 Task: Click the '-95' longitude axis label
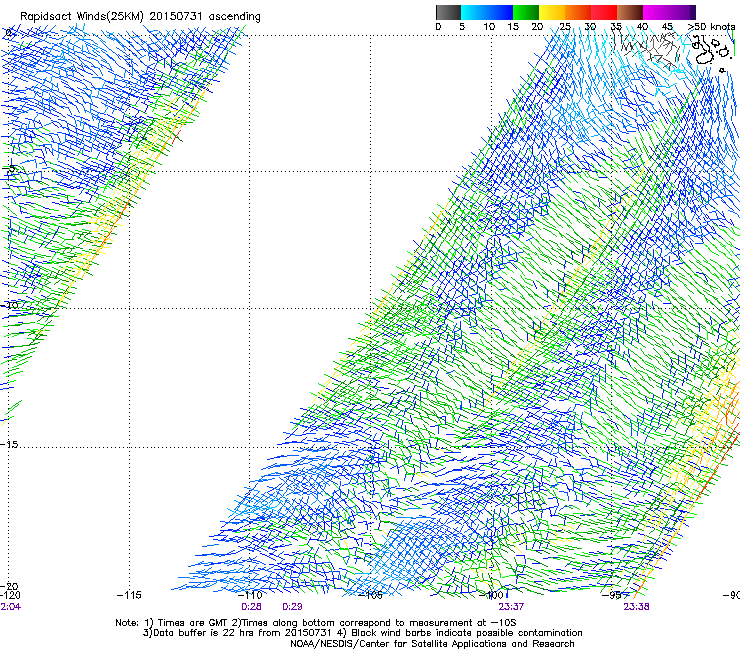point(612,595)
